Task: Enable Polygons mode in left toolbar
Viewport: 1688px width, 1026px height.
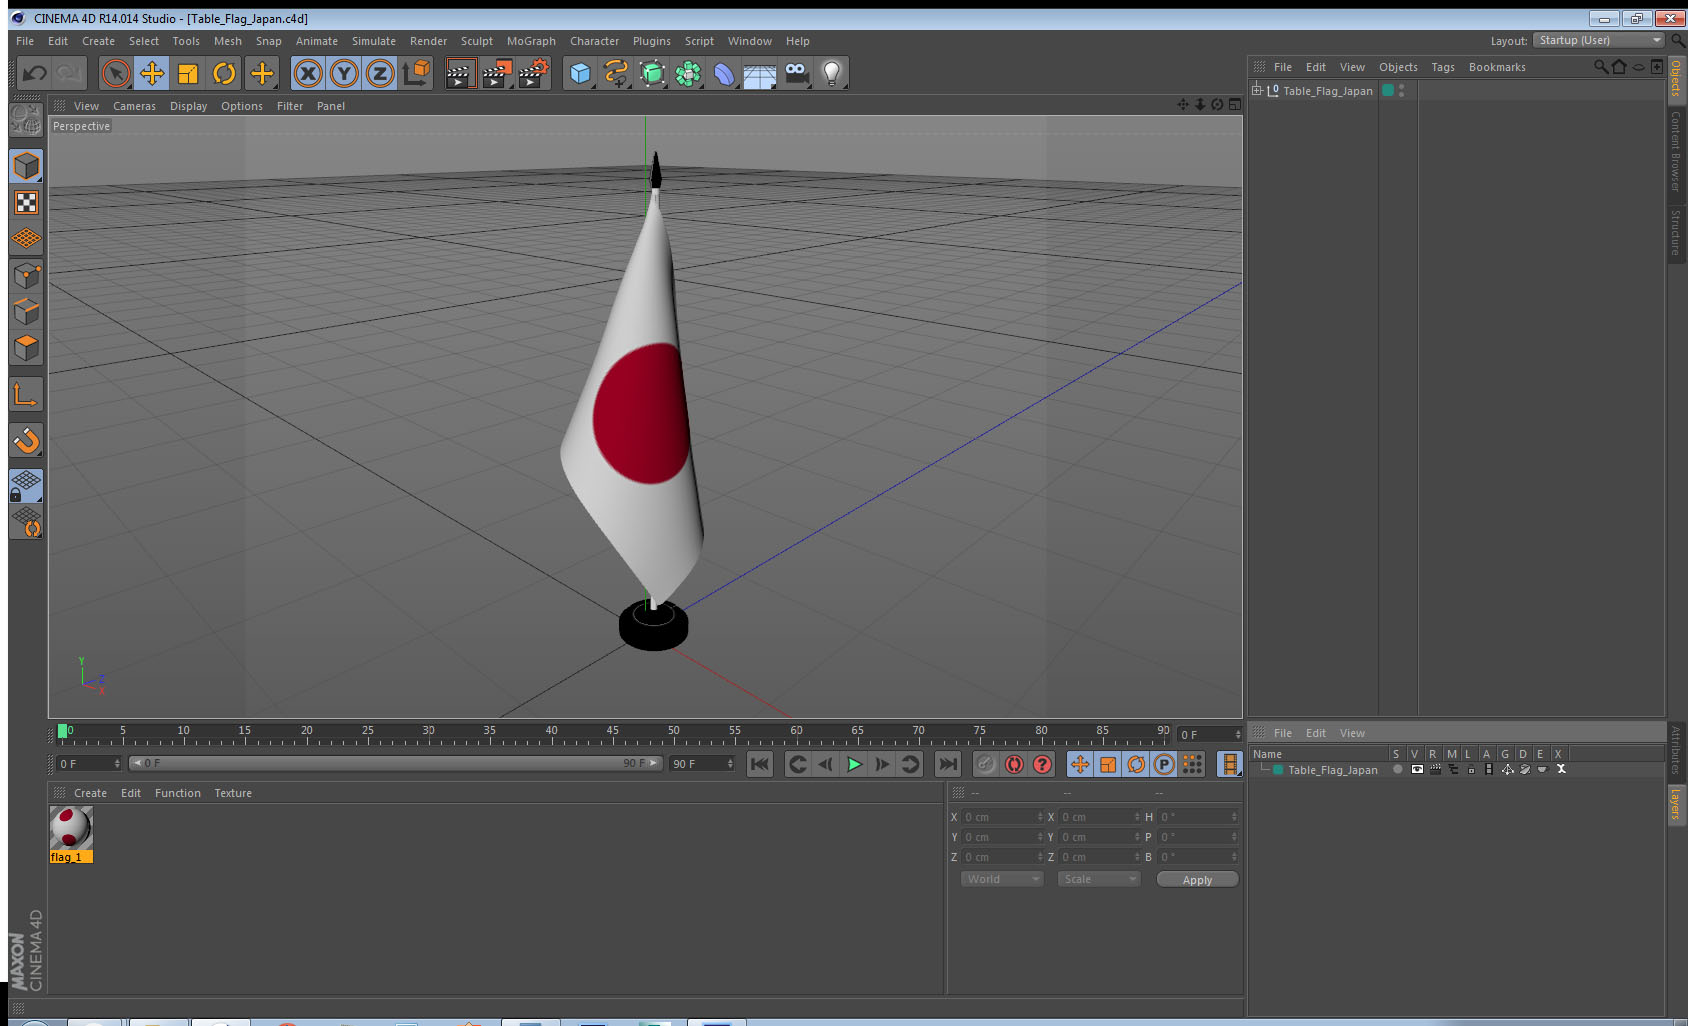Action: coord(26,347)
